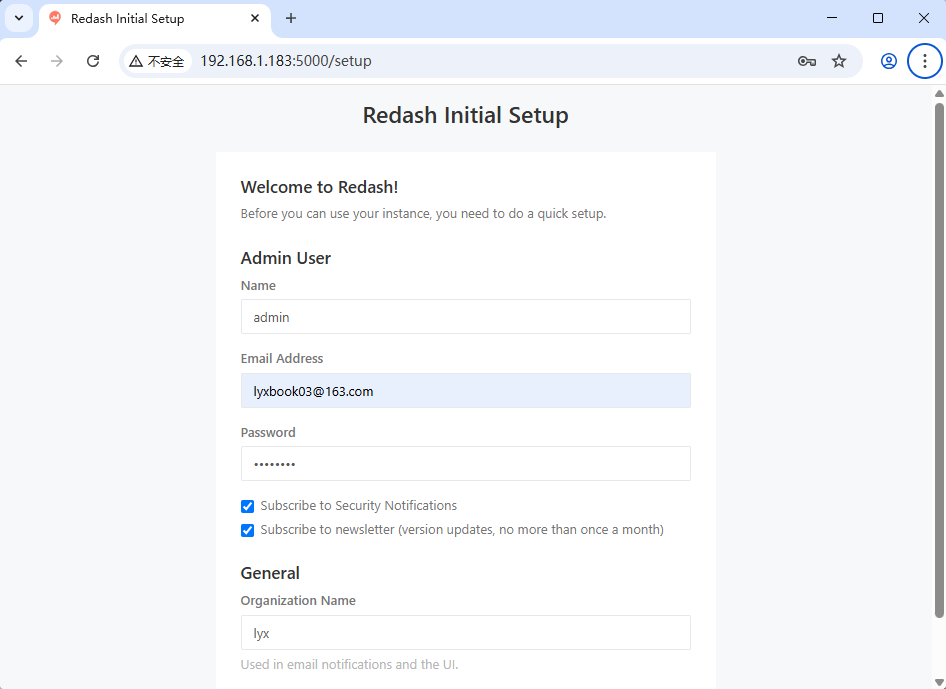
Task: Click the General section heading
Action: tap(270, 573)
